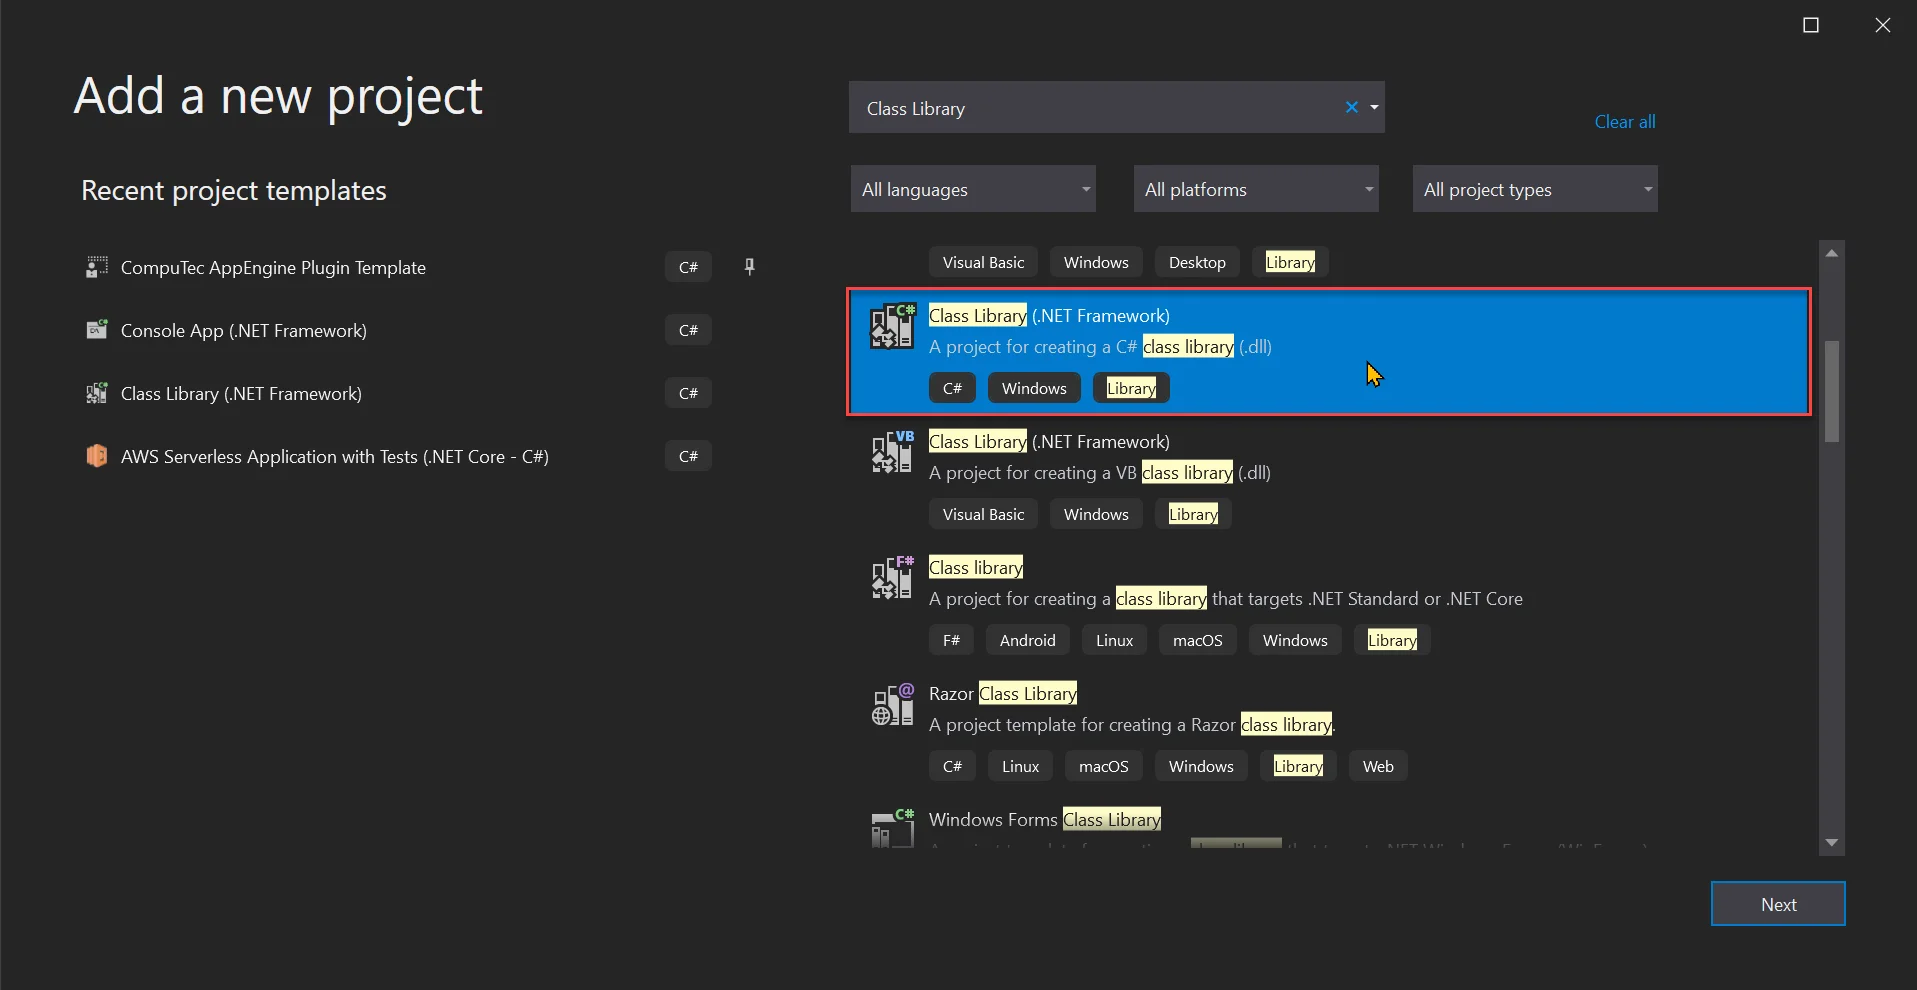This screenshot has height=990, width=1917.
Task: Click the Console App recent template icon
Action: click(97, 330)
